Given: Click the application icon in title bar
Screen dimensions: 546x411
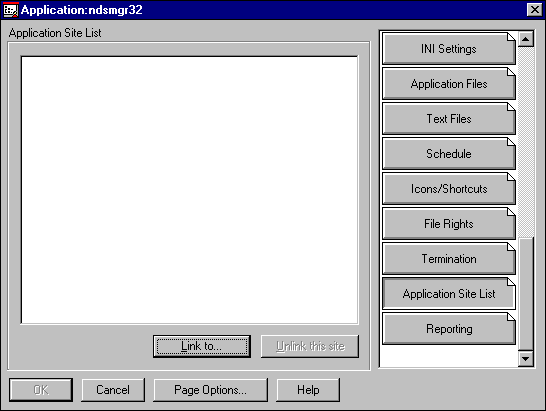Looking at the screenshot, I should (10, 9).
